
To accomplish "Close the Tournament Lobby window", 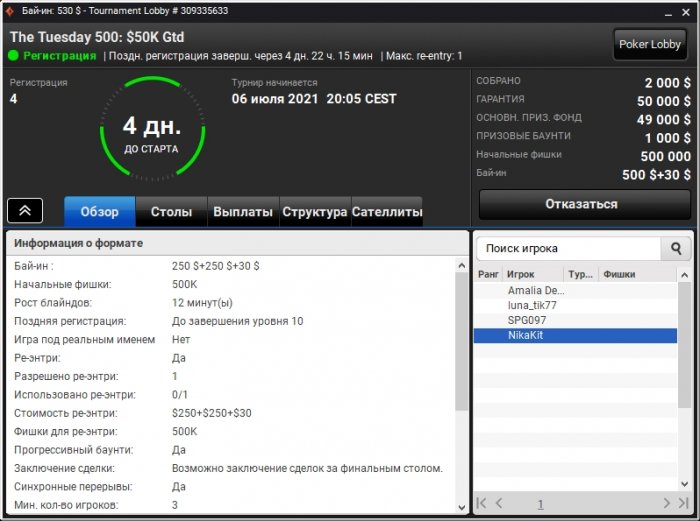I will click(686, 13).
